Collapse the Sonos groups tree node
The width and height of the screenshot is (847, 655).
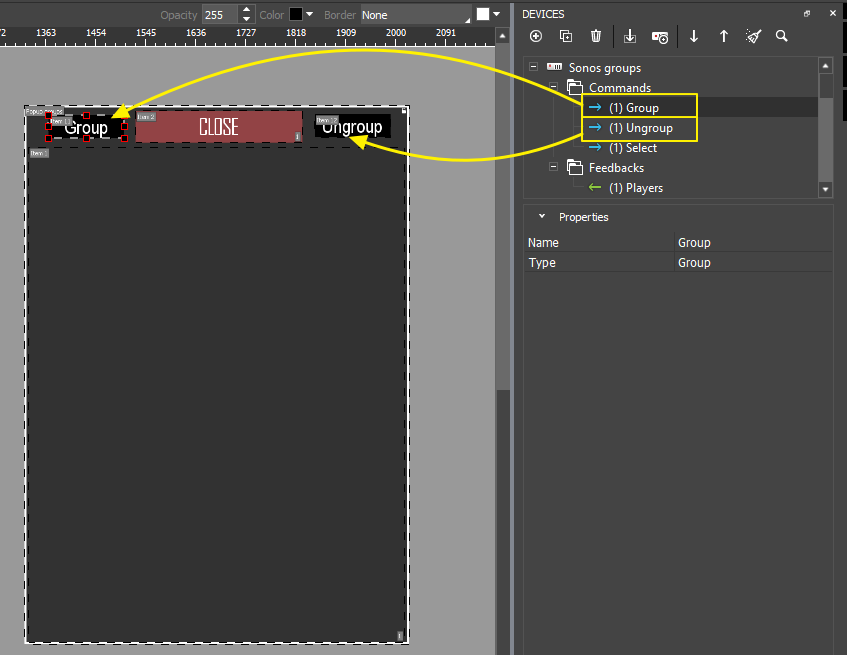coord(534,68)
